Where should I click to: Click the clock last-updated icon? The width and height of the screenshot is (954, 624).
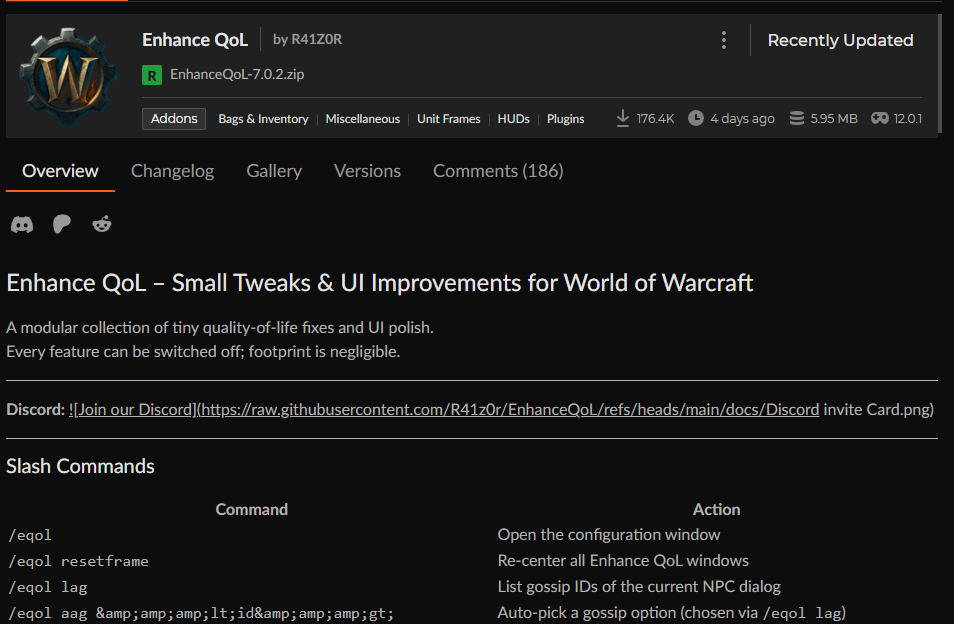tap(695, 118)
